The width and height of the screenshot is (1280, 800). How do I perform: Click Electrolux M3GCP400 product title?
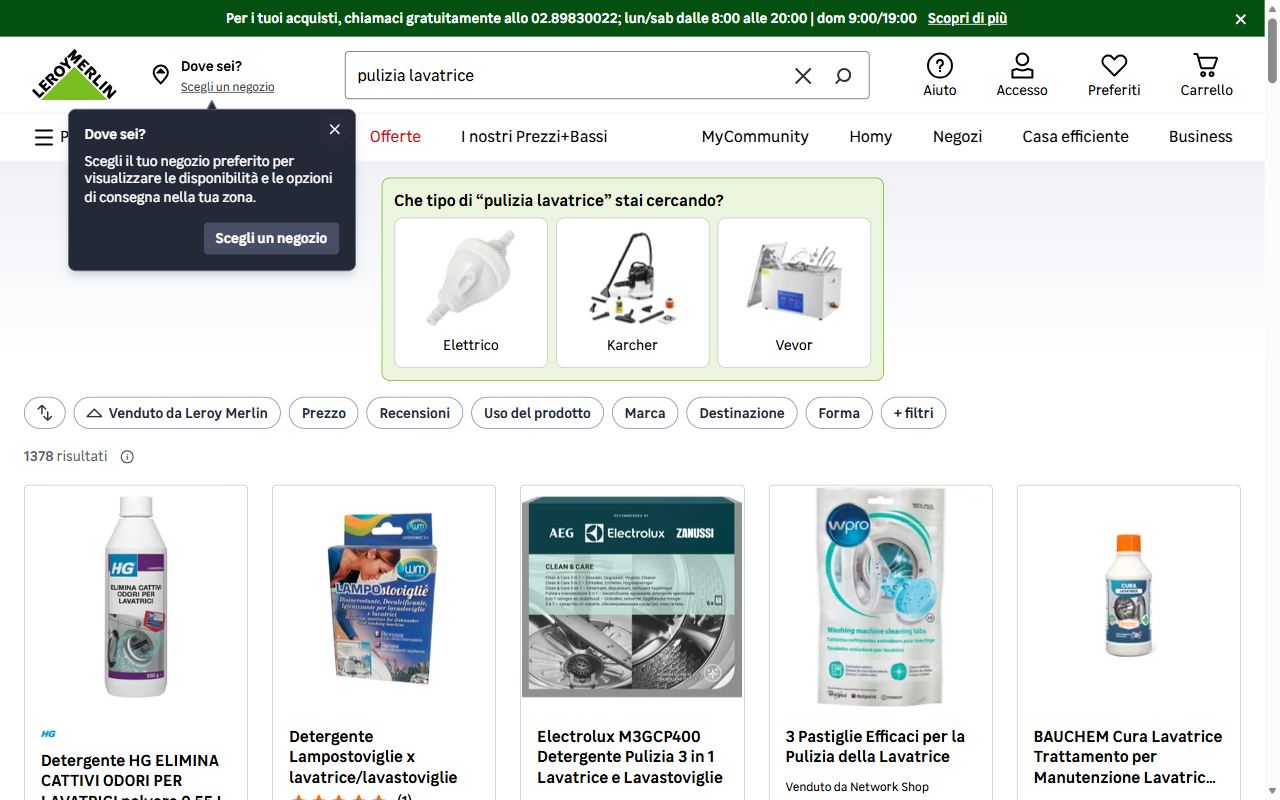coord(630,757)
